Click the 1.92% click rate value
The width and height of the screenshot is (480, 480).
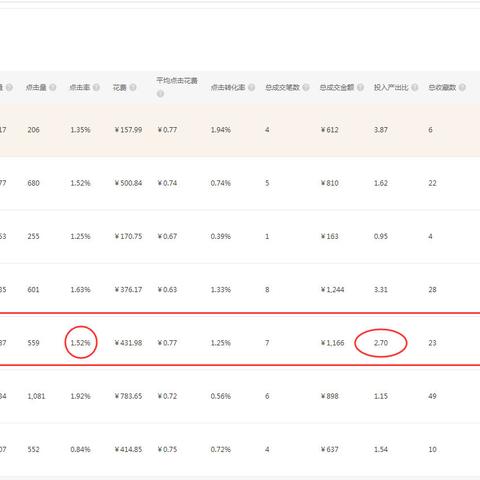coord(80,396)
